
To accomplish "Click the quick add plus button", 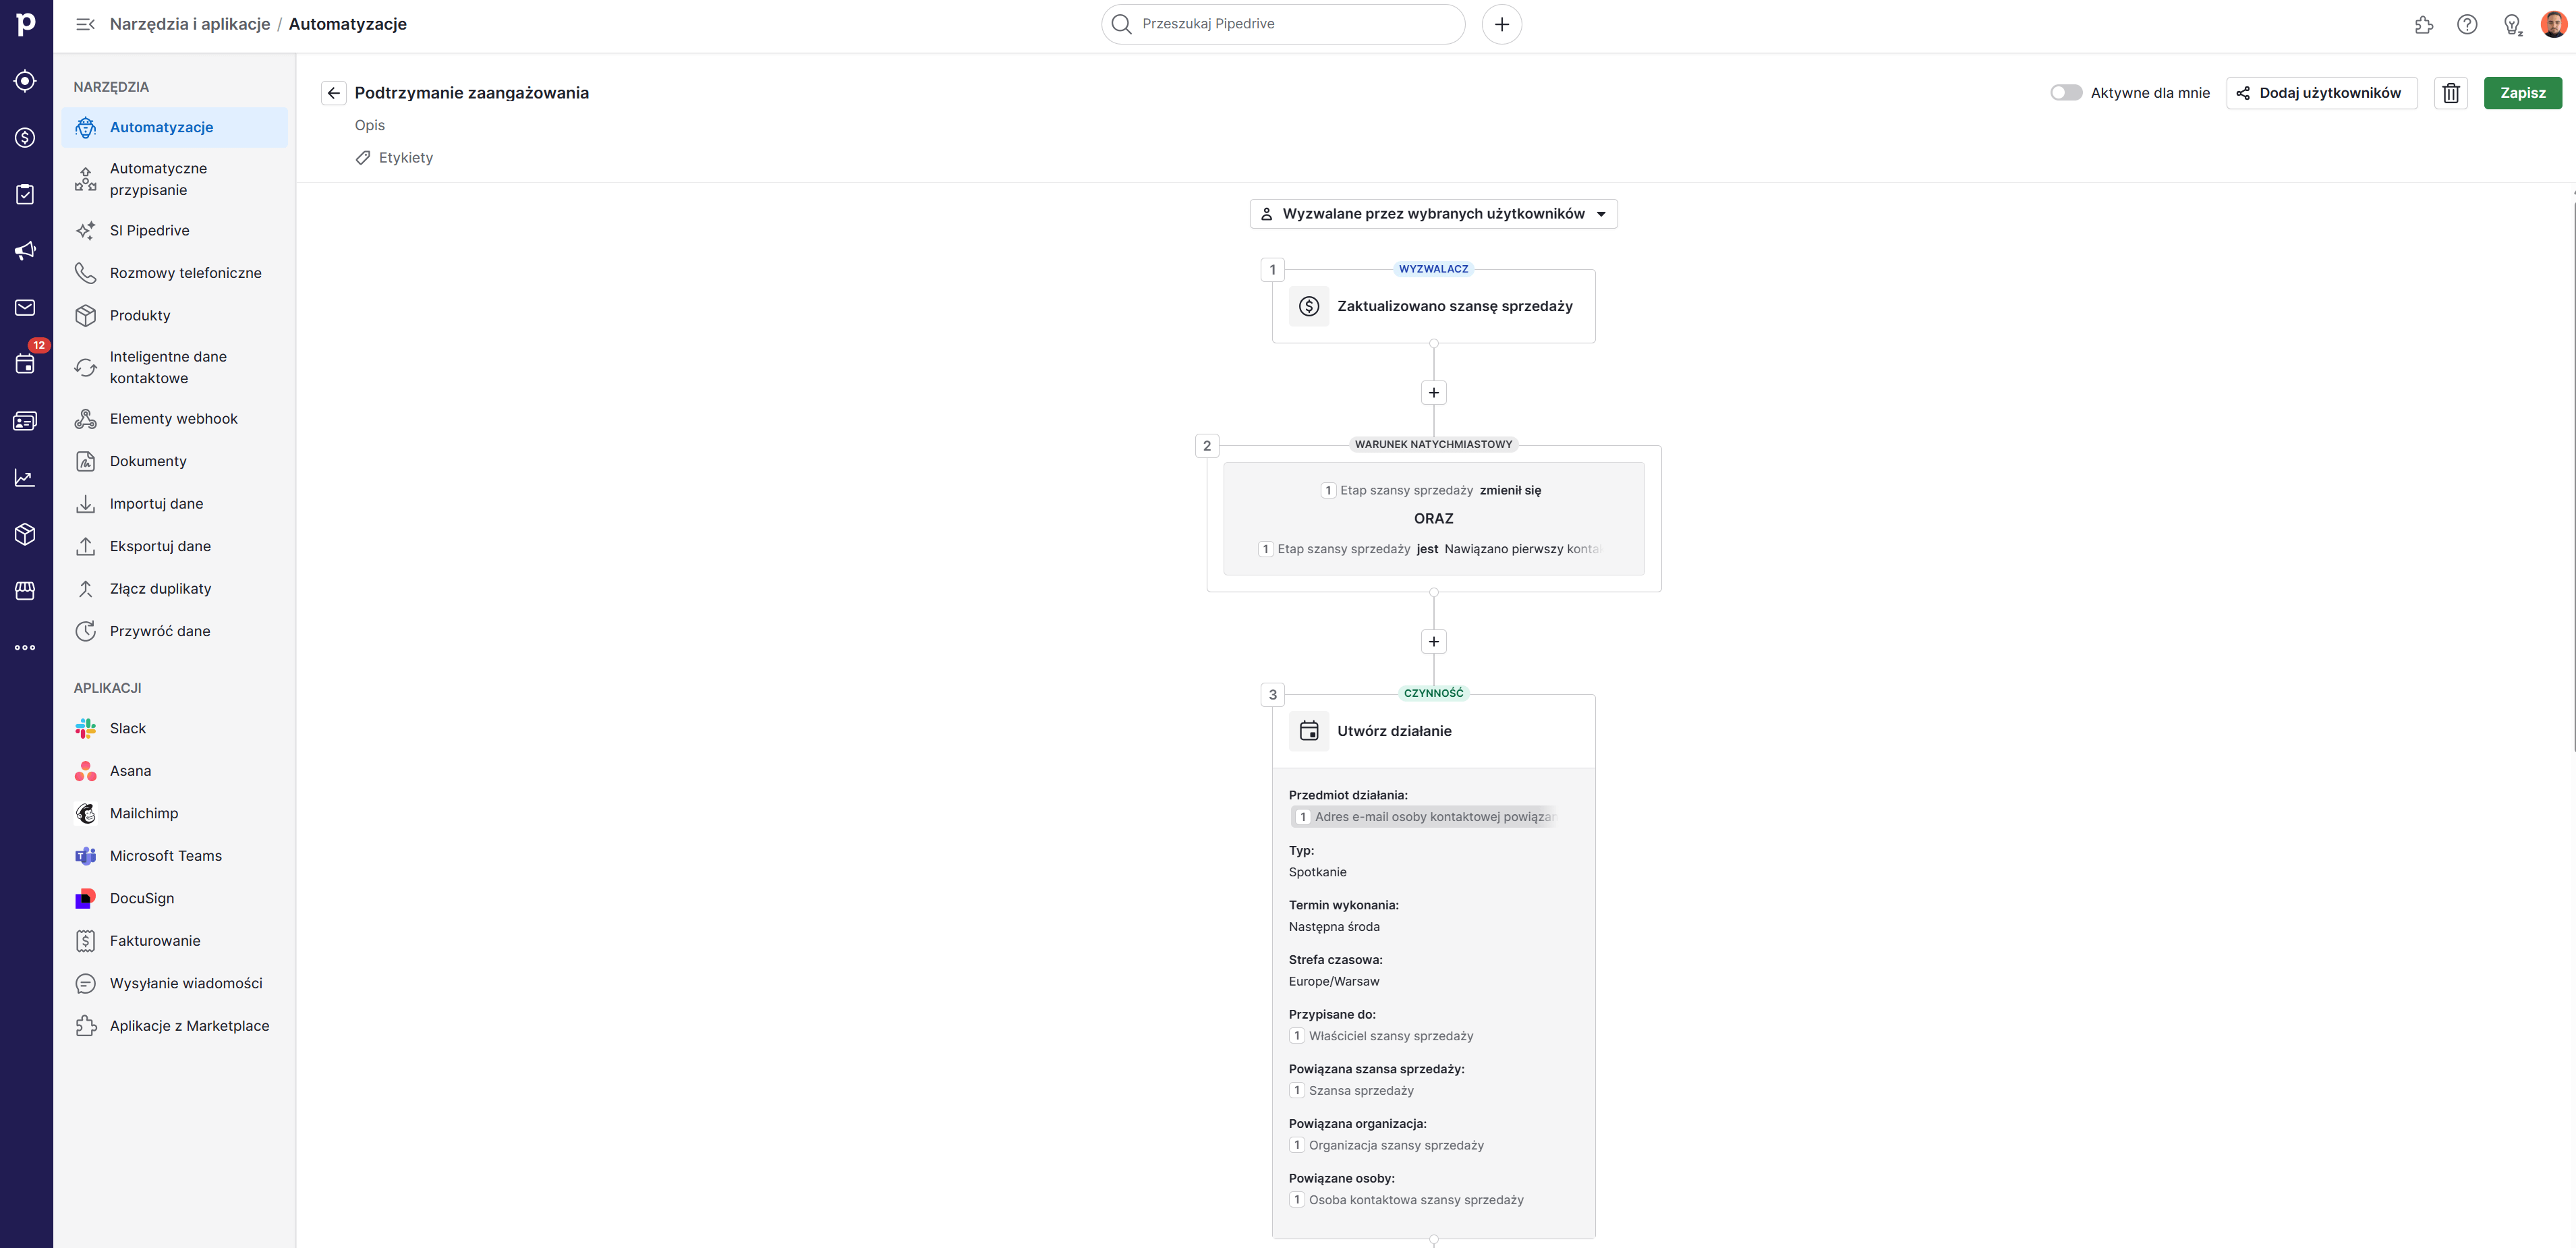I will tap(1501, 24).
